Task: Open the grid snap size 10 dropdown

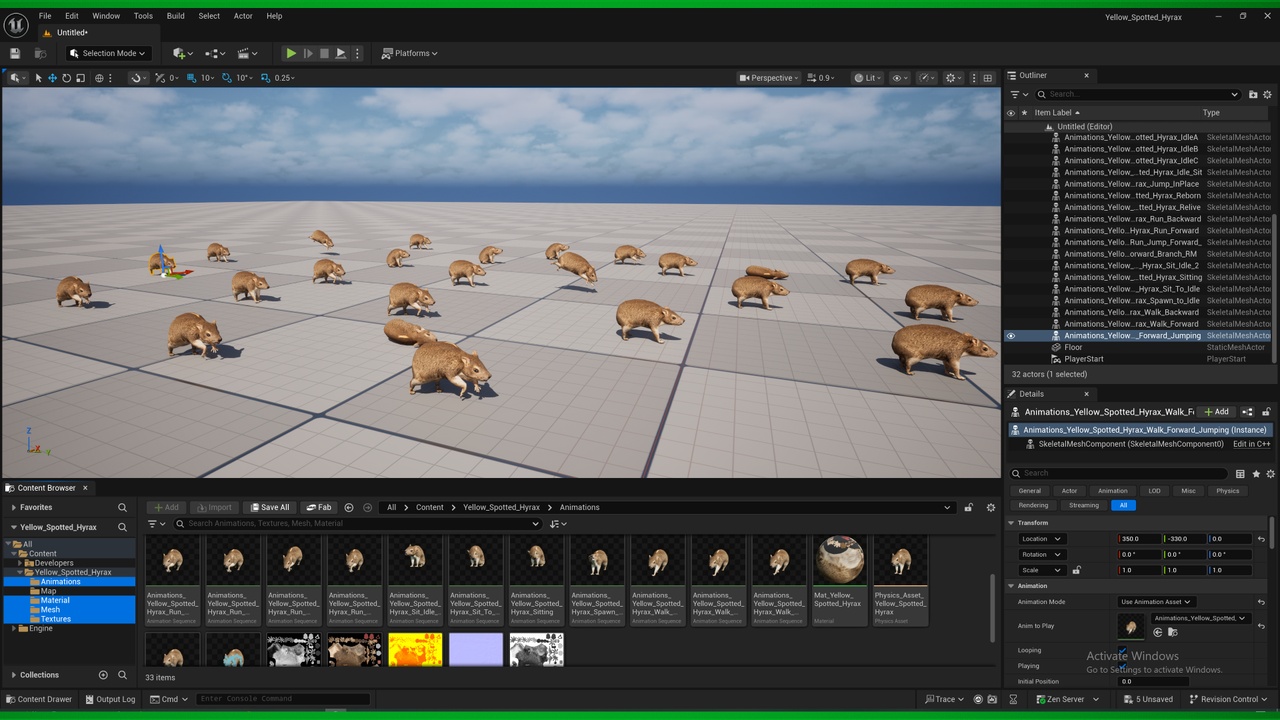Action: coord(209,78)
